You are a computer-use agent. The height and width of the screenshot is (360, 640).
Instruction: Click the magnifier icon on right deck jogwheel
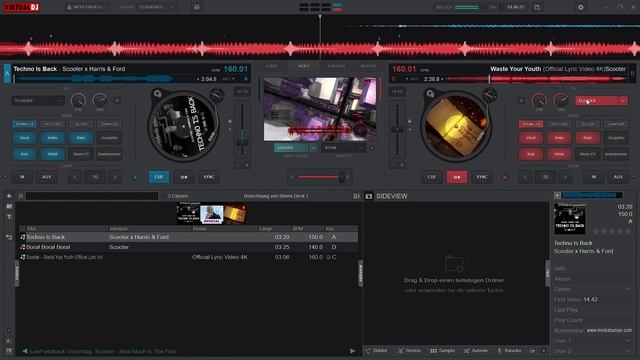coord(430,94)
